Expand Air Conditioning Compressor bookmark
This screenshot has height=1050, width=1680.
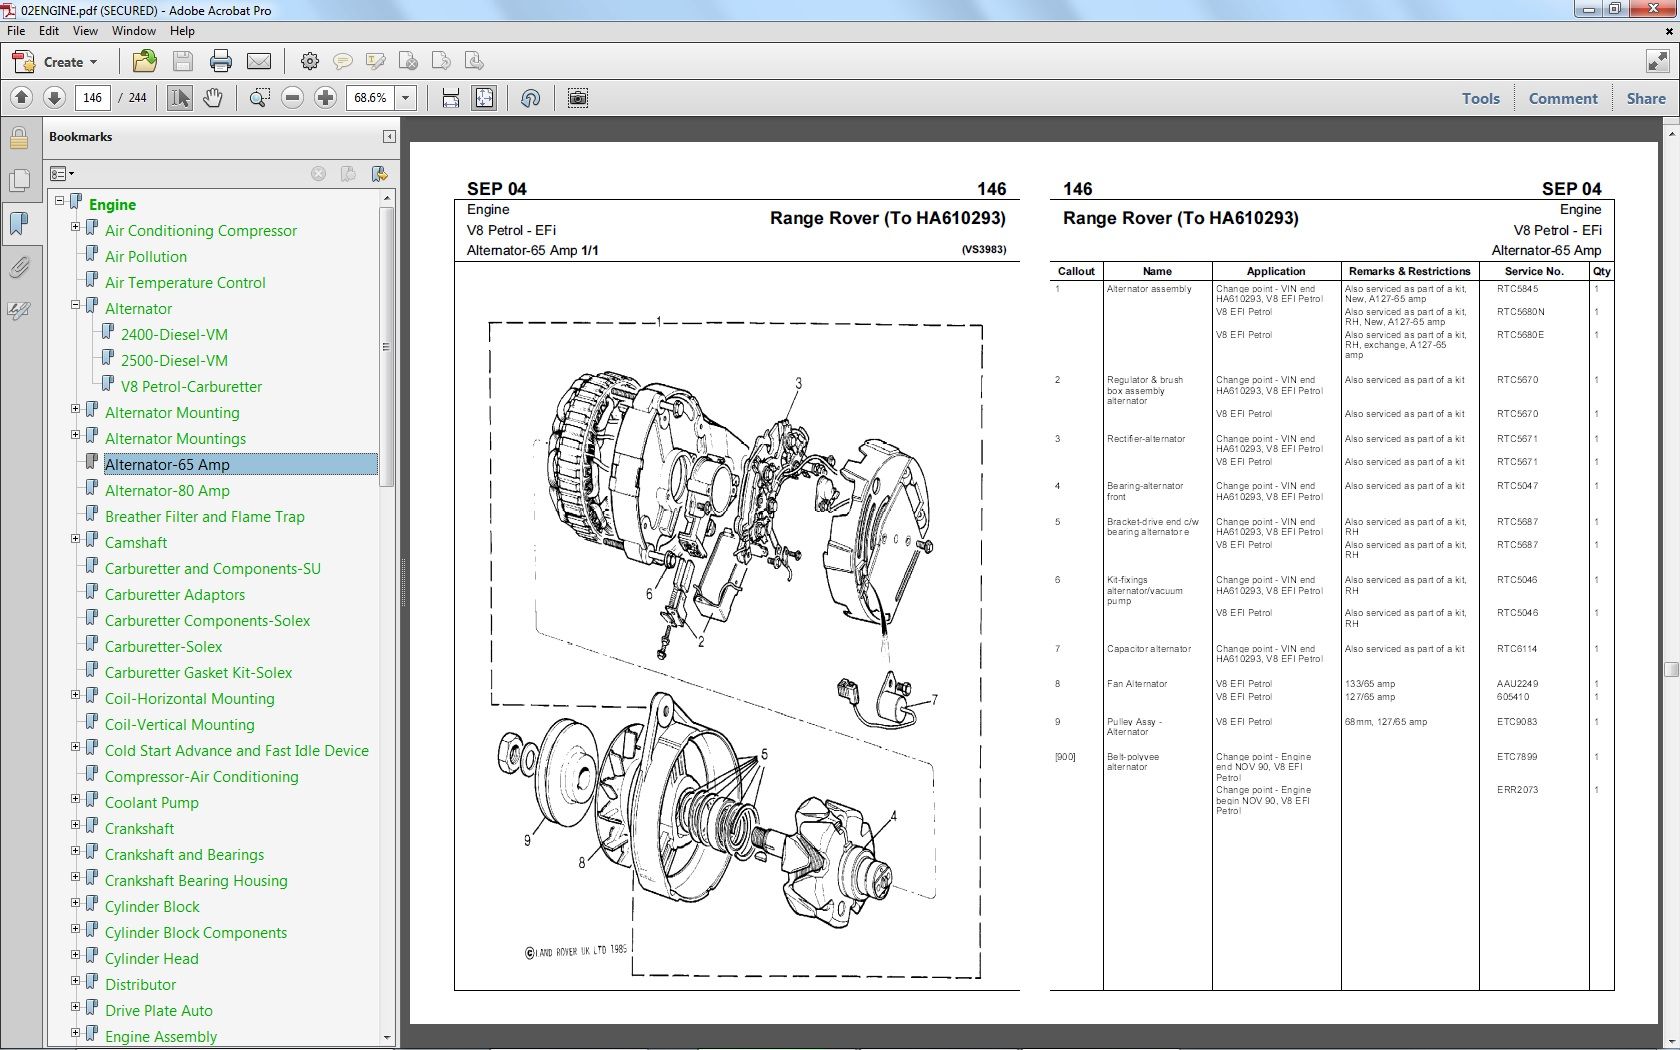point(75,227)
